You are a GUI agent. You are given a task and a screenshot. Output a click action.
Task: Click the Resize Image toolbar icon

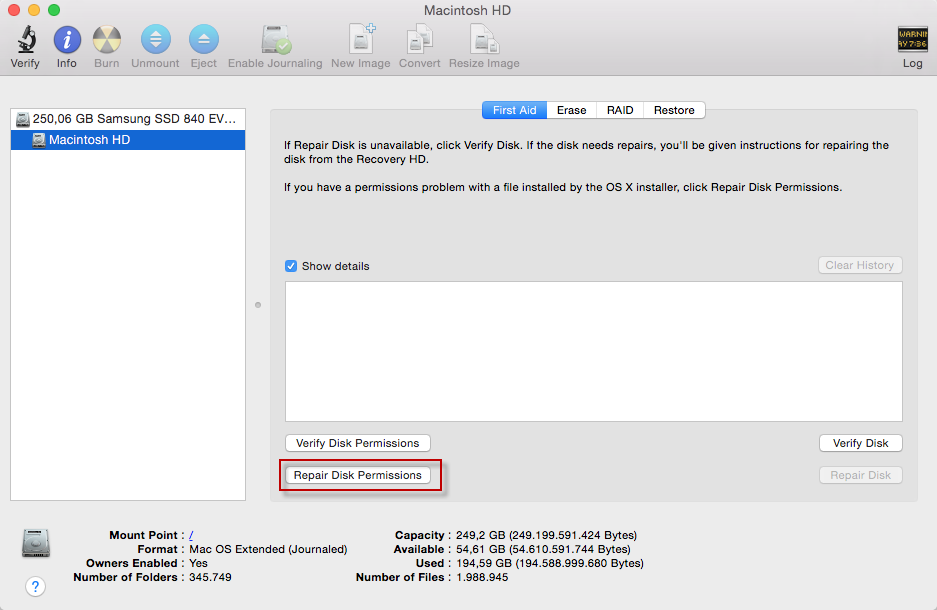(x=484, y=39)
